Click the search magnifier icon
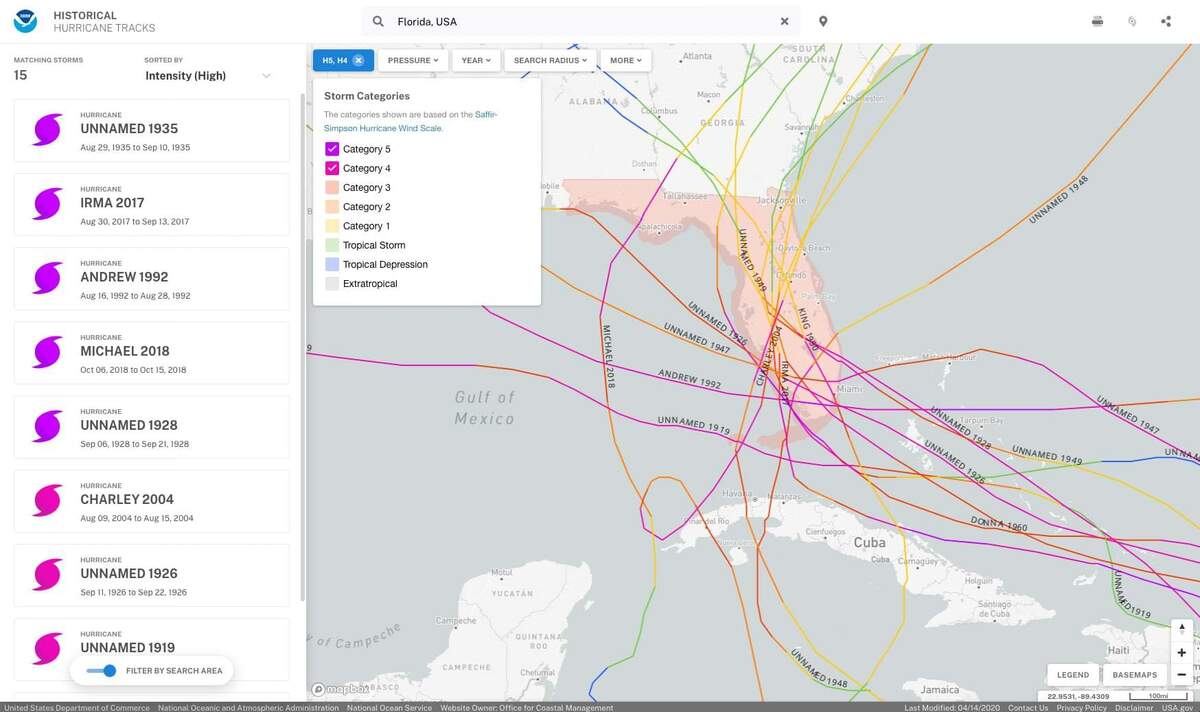1200x712 pixels. pyautogui.click(x=378, y=21)
